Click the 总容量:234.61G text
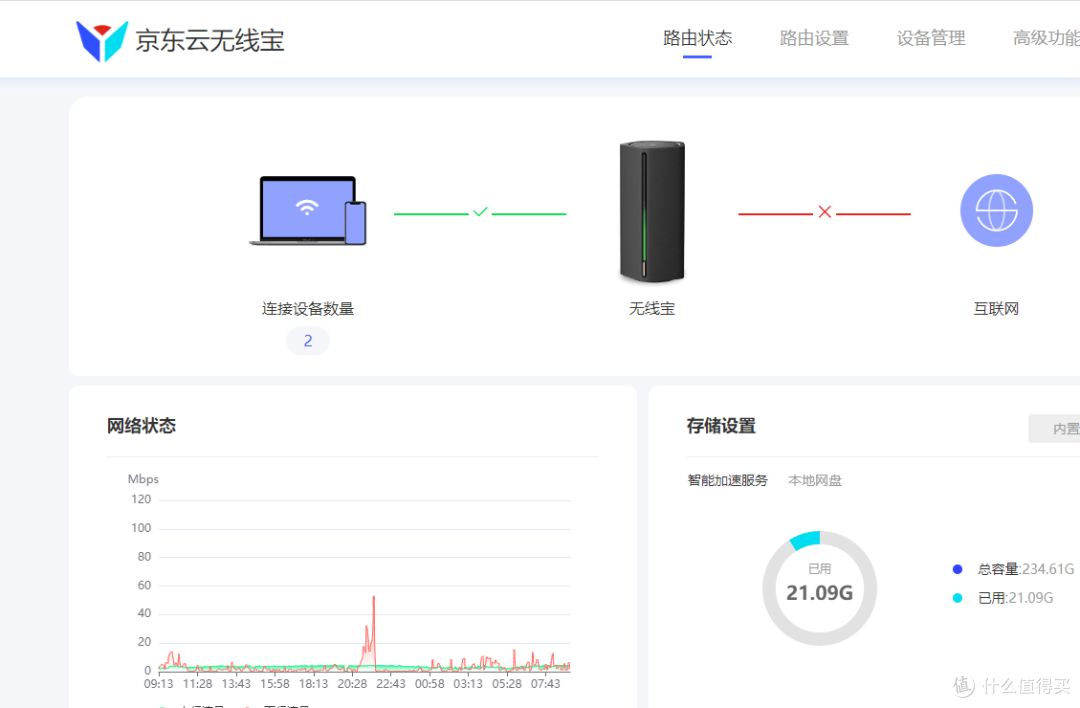This screenshot has width=1080, height=708. pos(1026,569)
